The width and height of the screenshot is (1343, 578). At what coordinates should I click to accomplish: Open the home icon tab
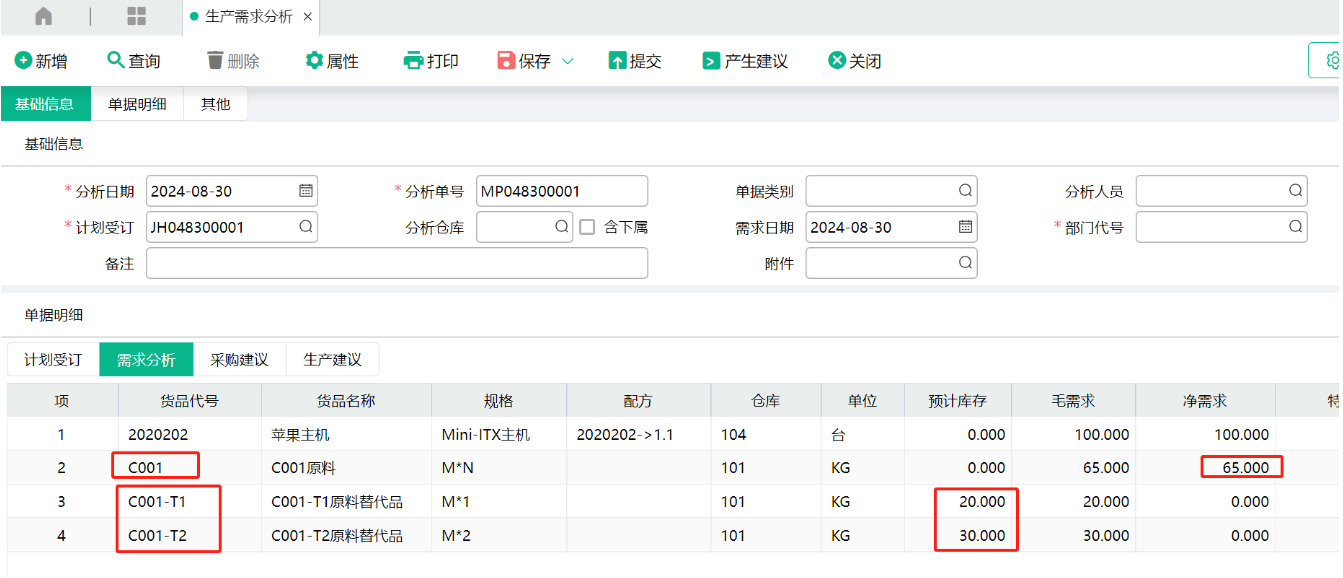(43, 16)
